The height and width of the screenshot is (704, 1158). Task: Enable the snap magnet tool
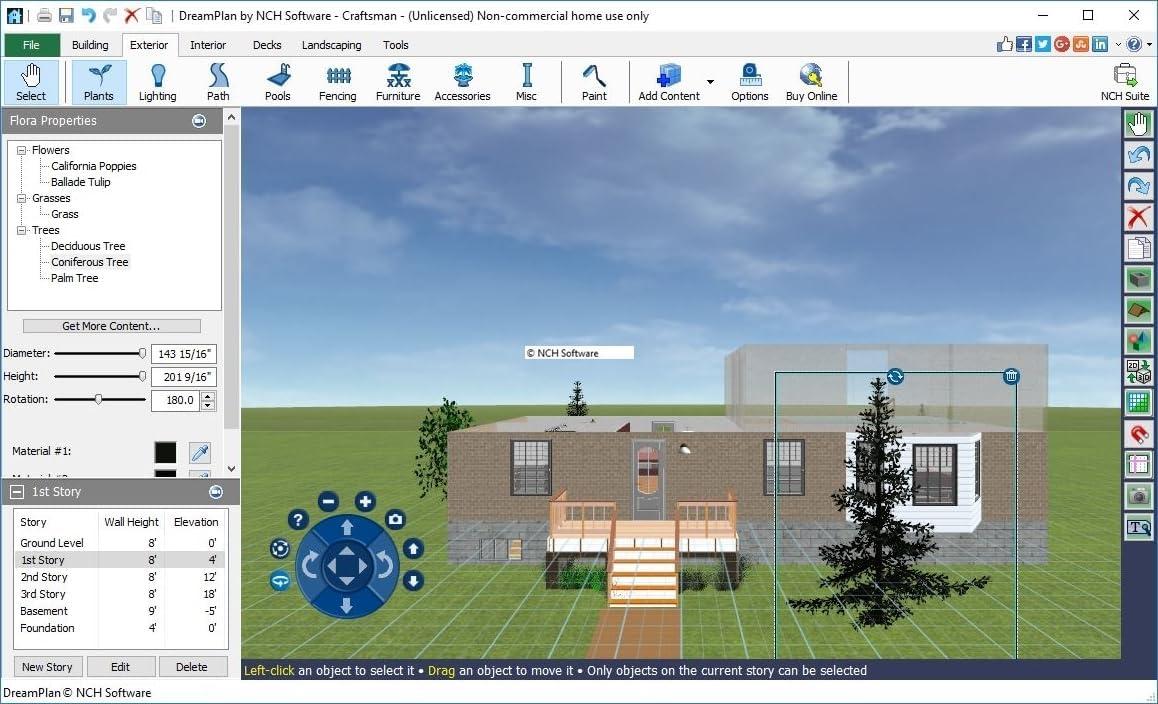1139,432
